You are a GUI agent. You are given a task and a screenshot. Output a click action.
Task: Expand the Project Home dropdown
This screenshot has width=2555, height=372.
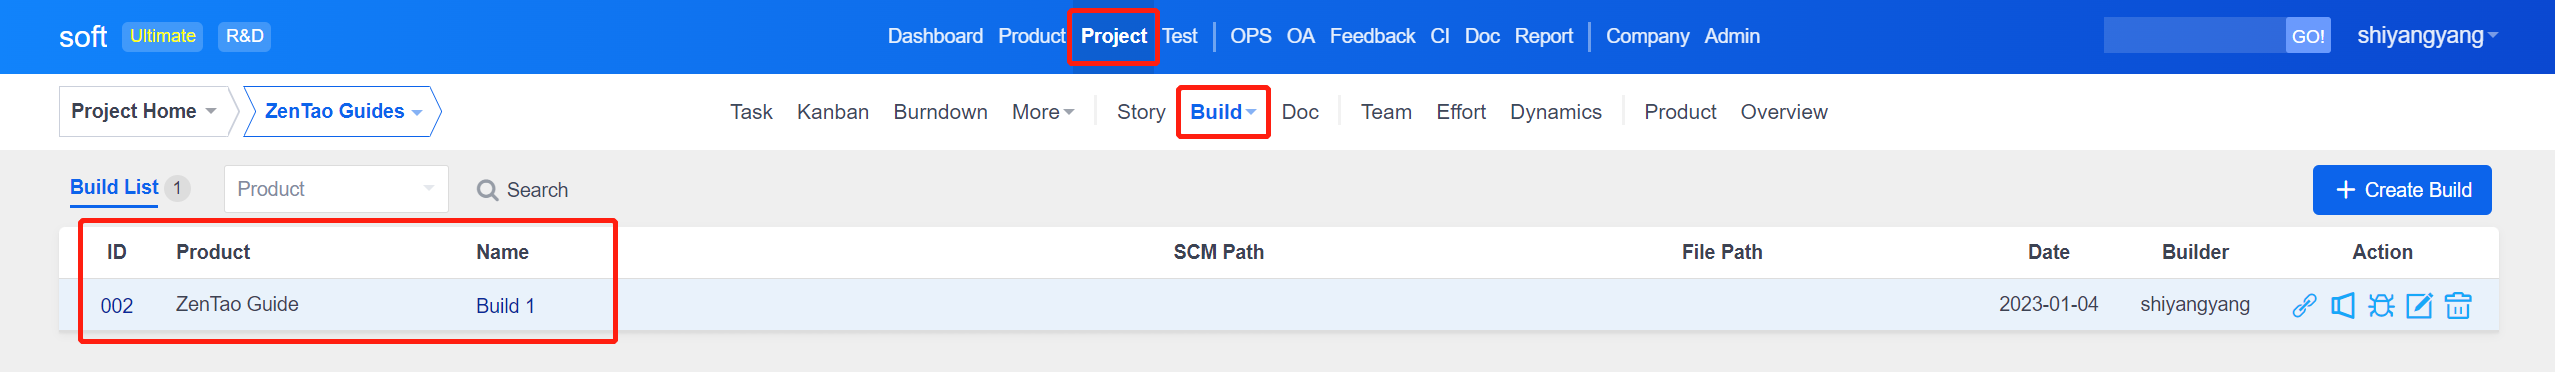click(x=143, y=111)
